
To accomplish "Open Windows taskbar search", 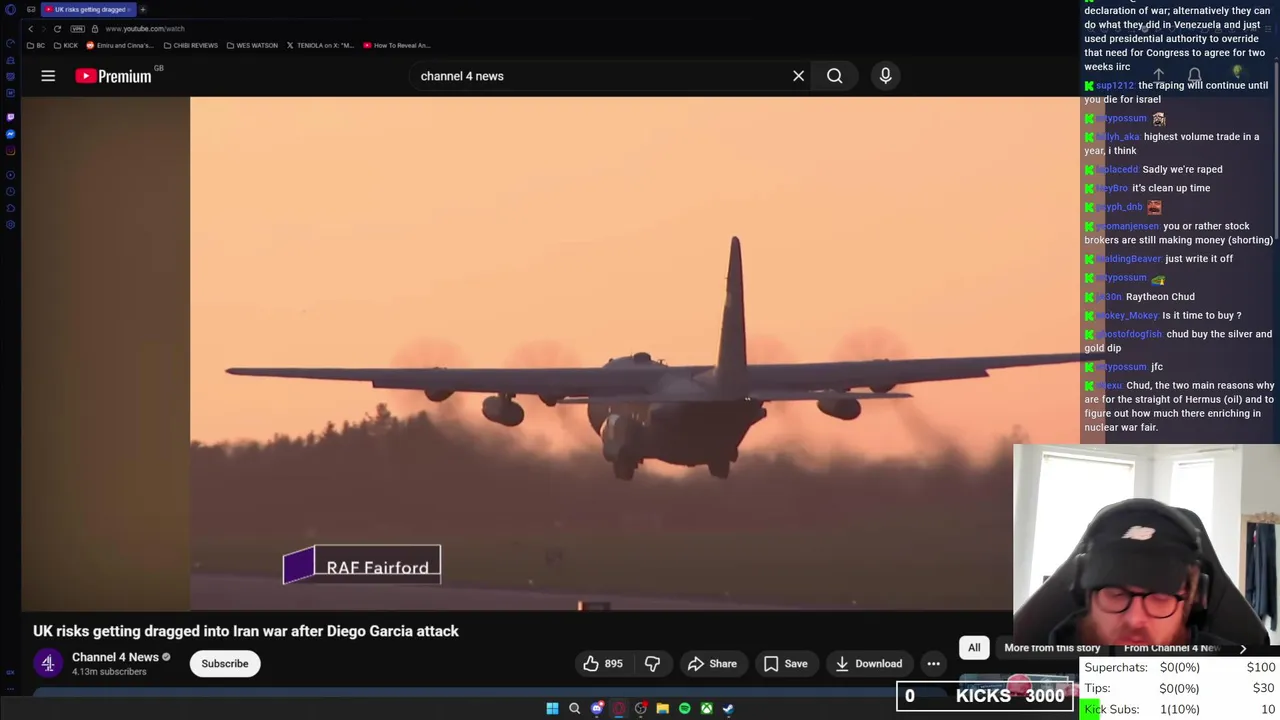I will click(574, 709).
